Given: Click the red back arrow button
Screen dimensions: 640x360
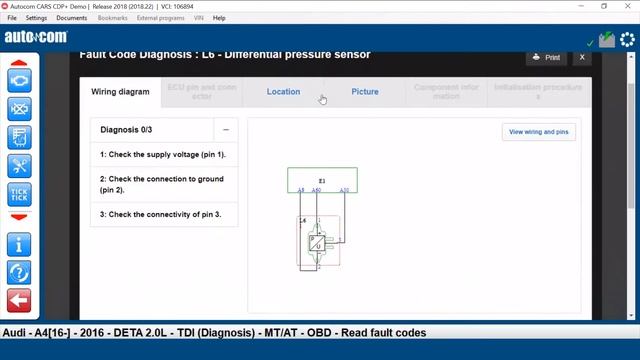Looking at the screenshot, I should click(x=19, y=301).
